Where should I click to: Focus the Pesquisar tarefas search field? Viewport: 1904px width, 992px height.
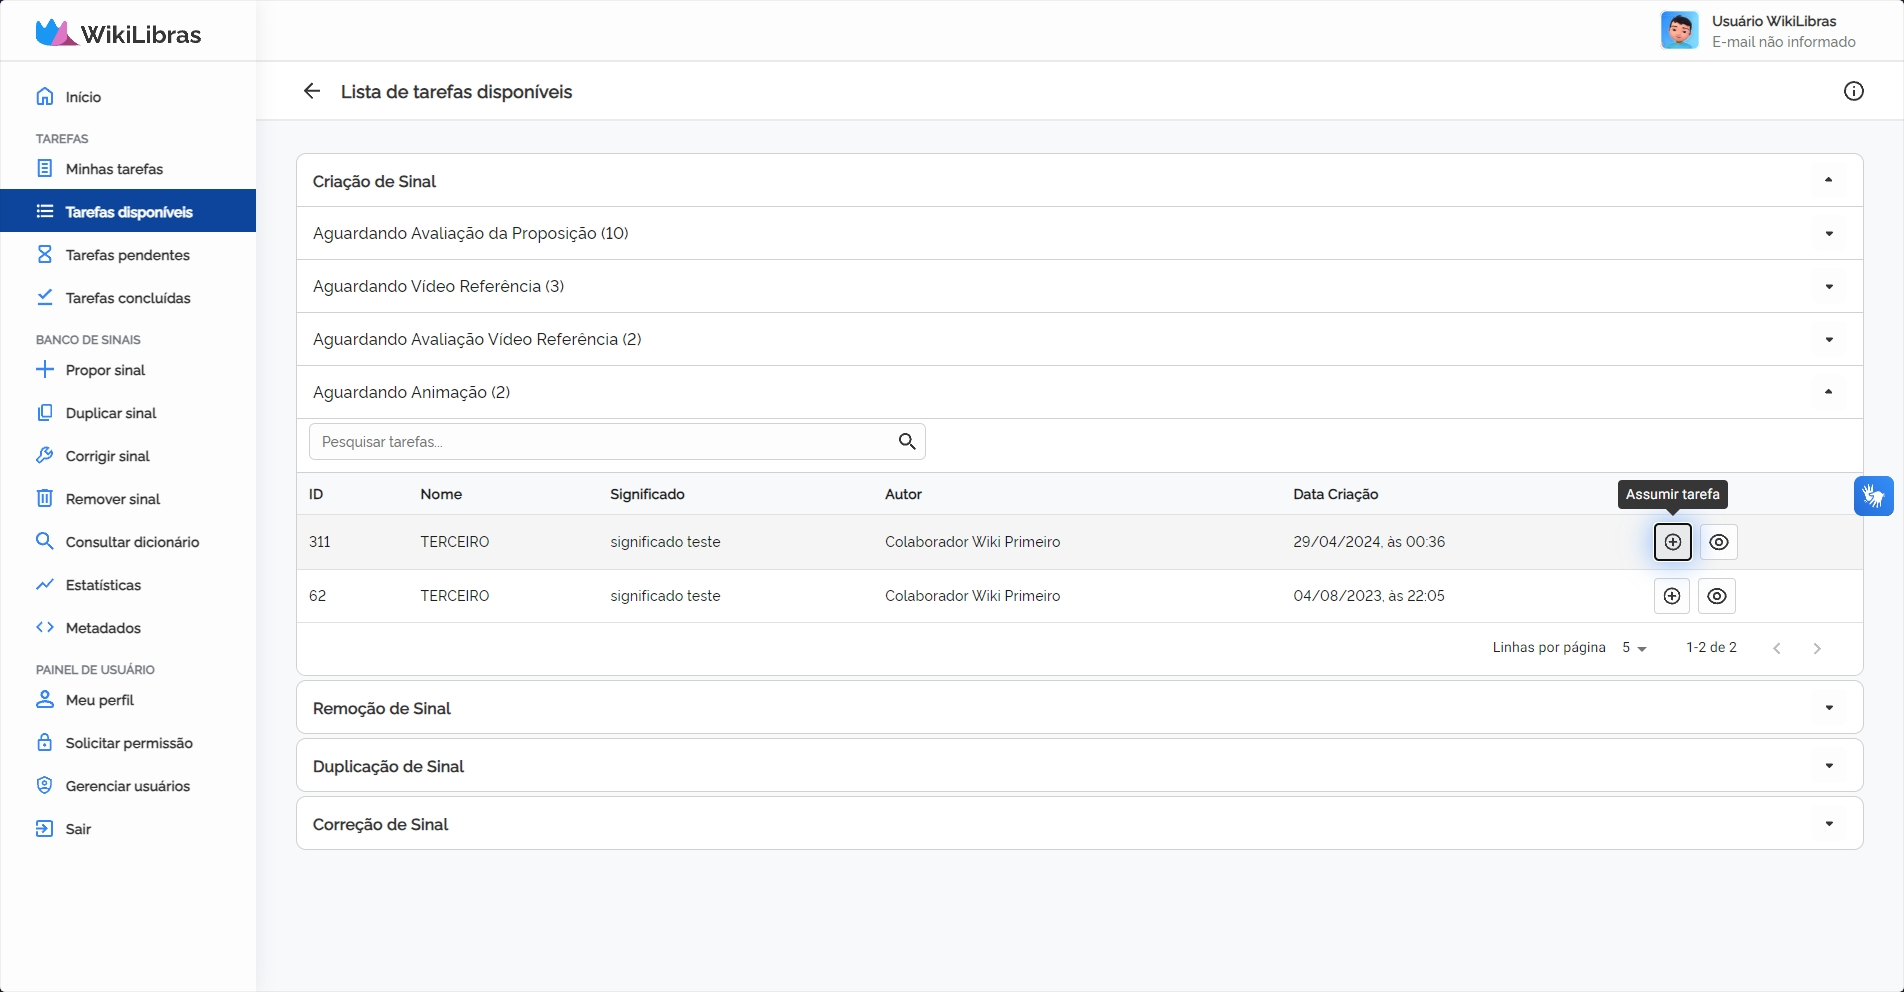(600, 442)
